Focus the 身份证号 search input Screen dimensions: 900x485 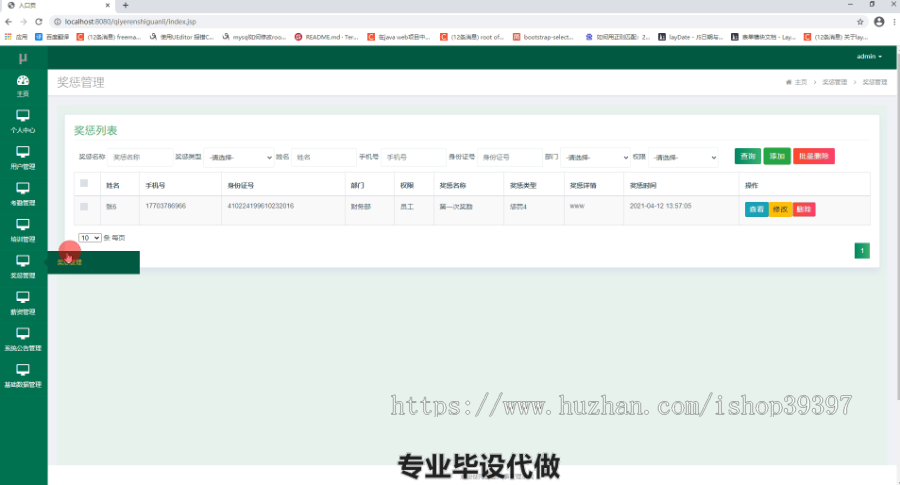click(x=510, y=157)
